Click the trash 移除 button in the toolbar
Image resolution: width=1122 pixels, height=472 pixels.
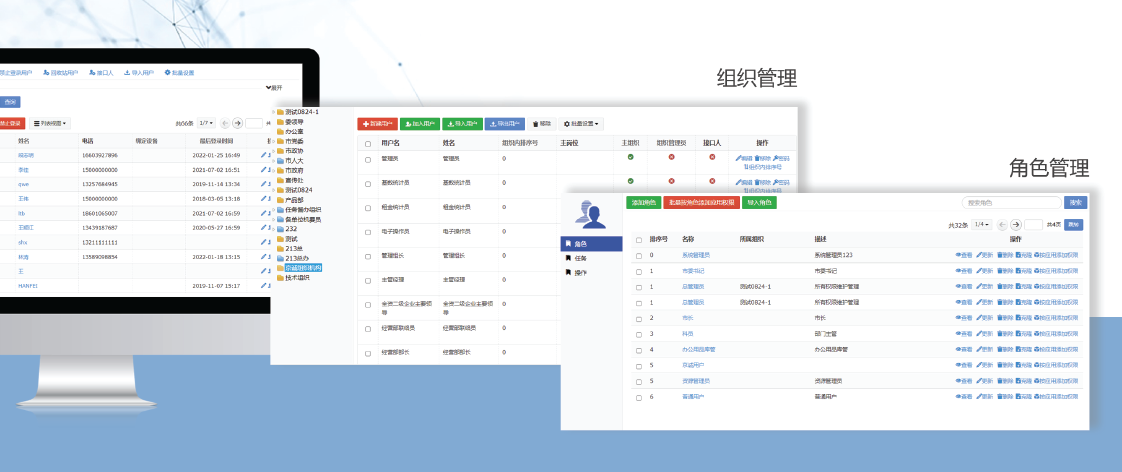[539, 124]
